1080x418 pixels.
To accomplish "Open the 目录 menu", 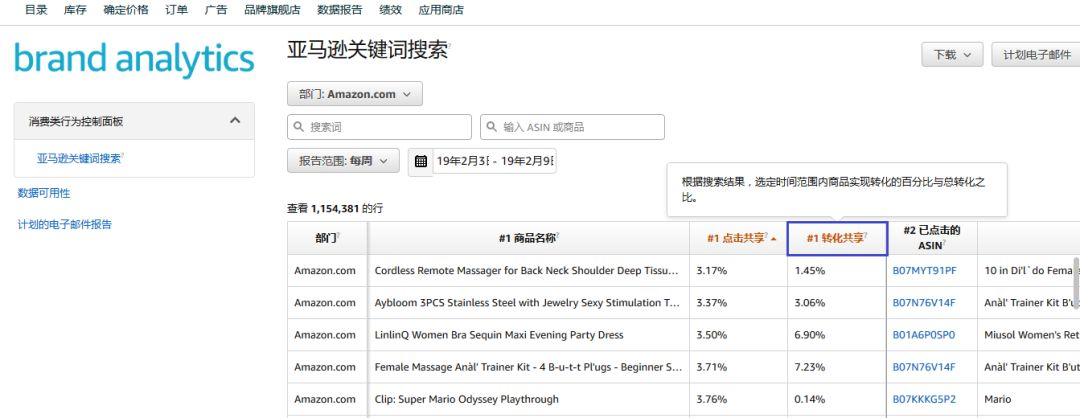I will [36, 10].
